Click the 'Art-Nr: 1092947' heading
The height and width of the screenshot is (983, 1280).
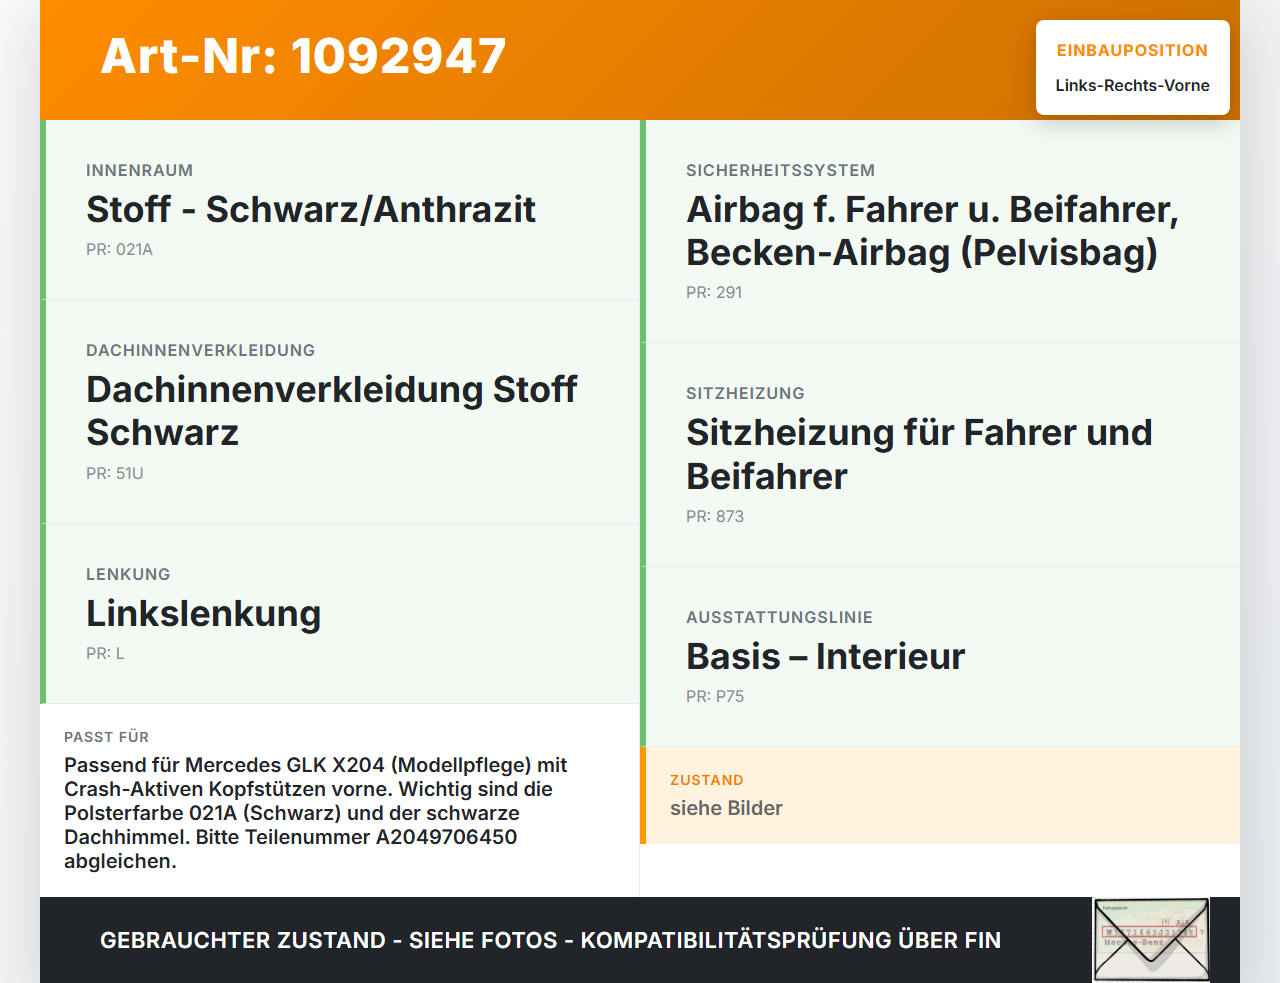[303, 56]
